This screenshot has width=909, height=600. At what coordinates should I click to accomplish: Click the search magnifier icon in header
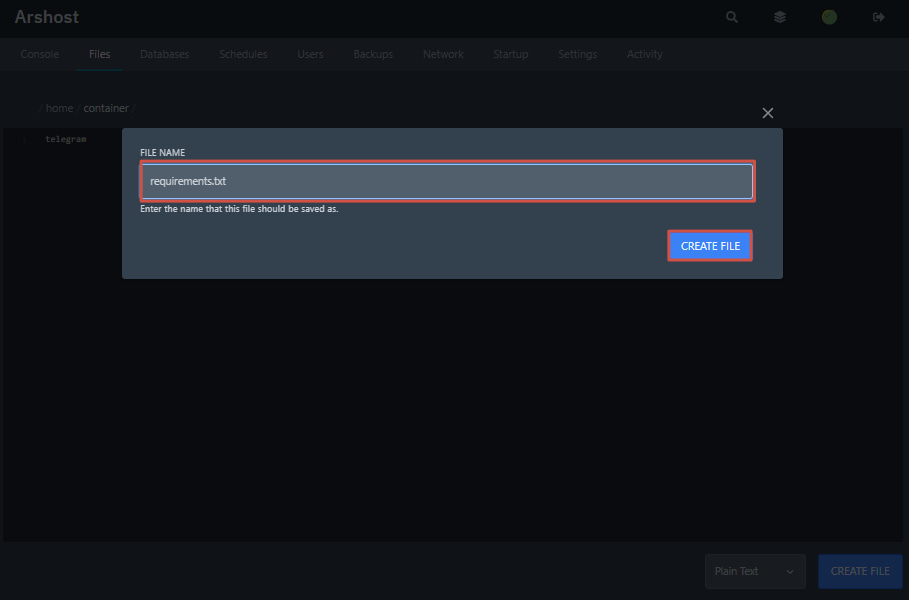(732, 17)
